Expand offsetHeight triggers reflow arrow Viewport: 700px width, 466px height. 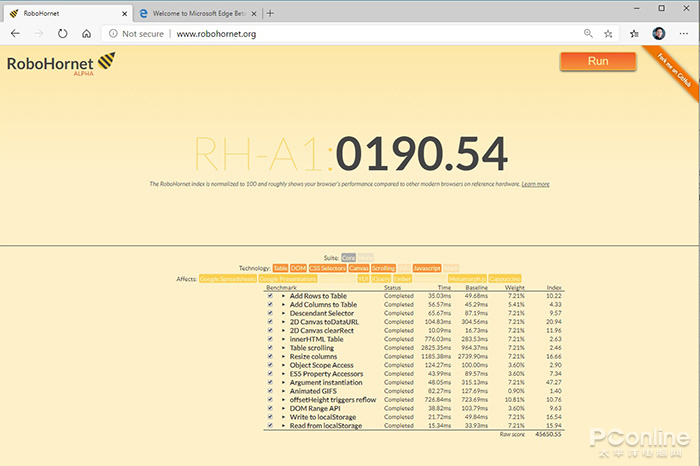point(283,399)
